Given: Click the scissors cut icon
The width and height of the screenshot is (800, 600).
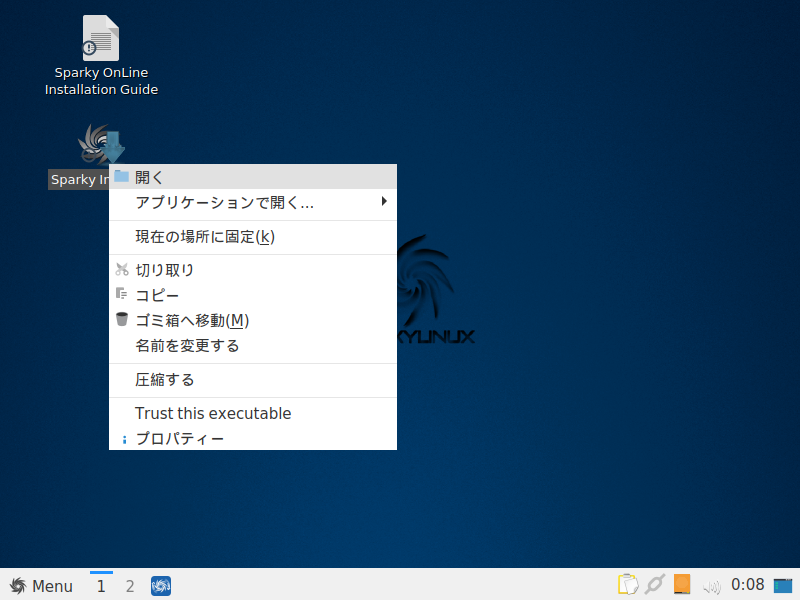Looking at the screenshot, I should point(122,269).
